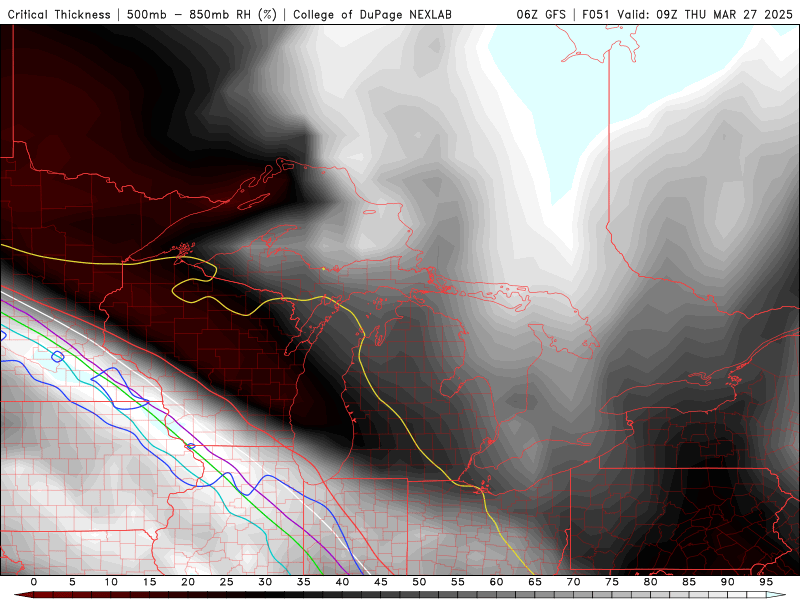
Task: Click the 45 value on the color scale
Action: (381, 582)
